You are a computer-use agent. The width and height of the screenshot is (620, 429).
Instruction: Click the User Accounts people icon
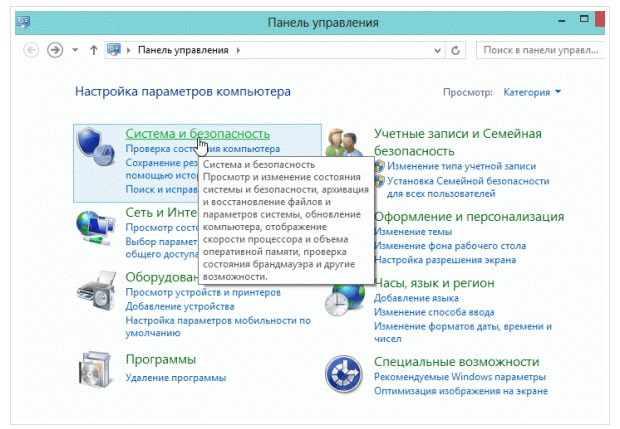[343, 143]
